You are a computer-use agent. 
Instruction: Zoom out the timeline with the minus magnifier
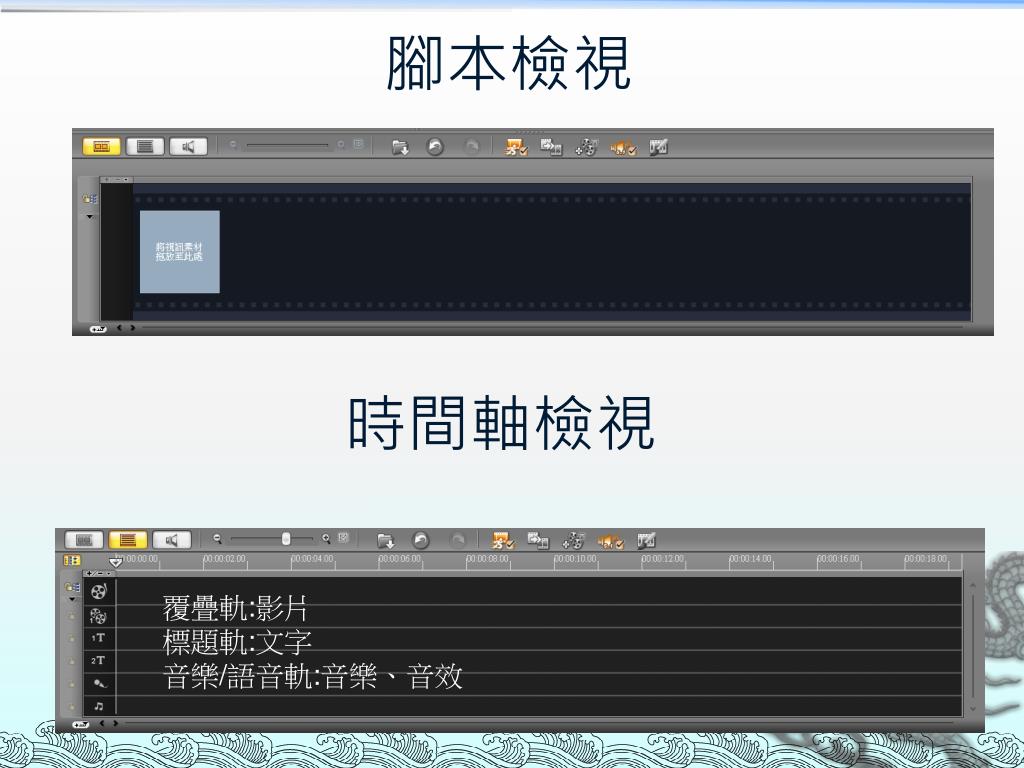[x=217, y=539]
